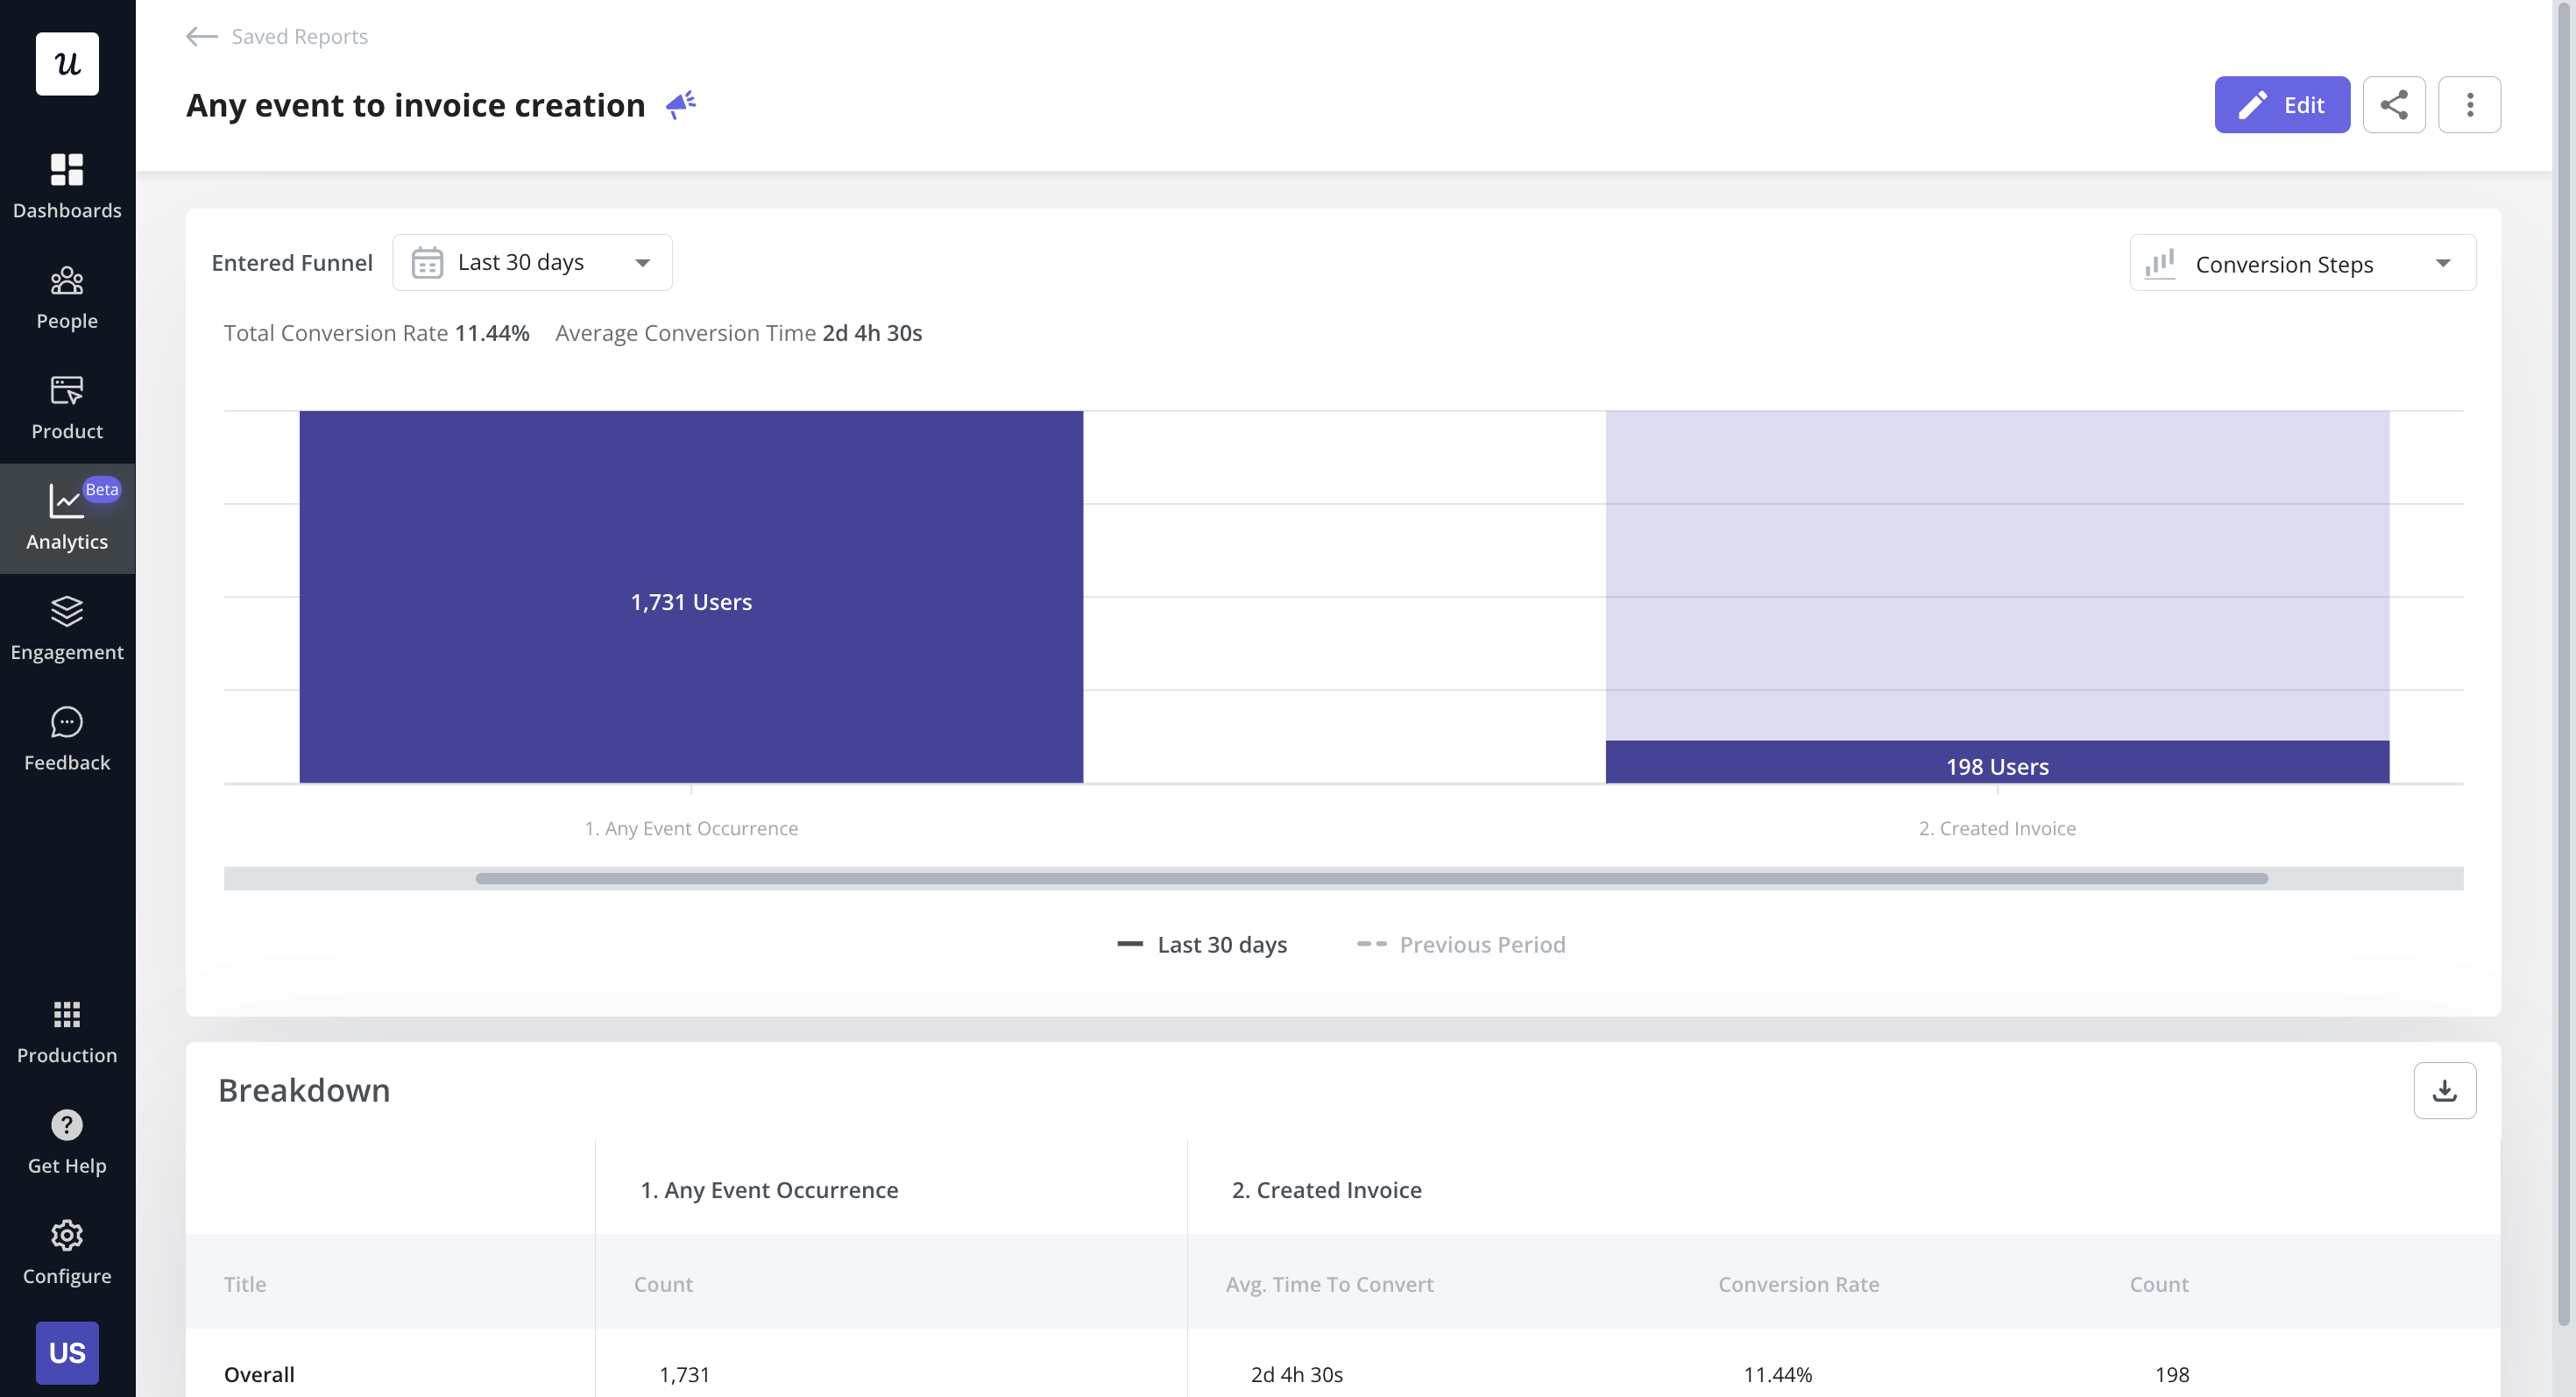
Task: Click the Edit button
Action: click(2282, 104)
